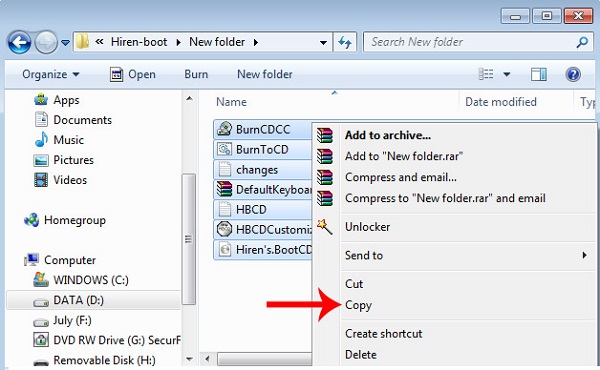Click the search magnifier icon
The image size is (600, 370).
(582, 42)
